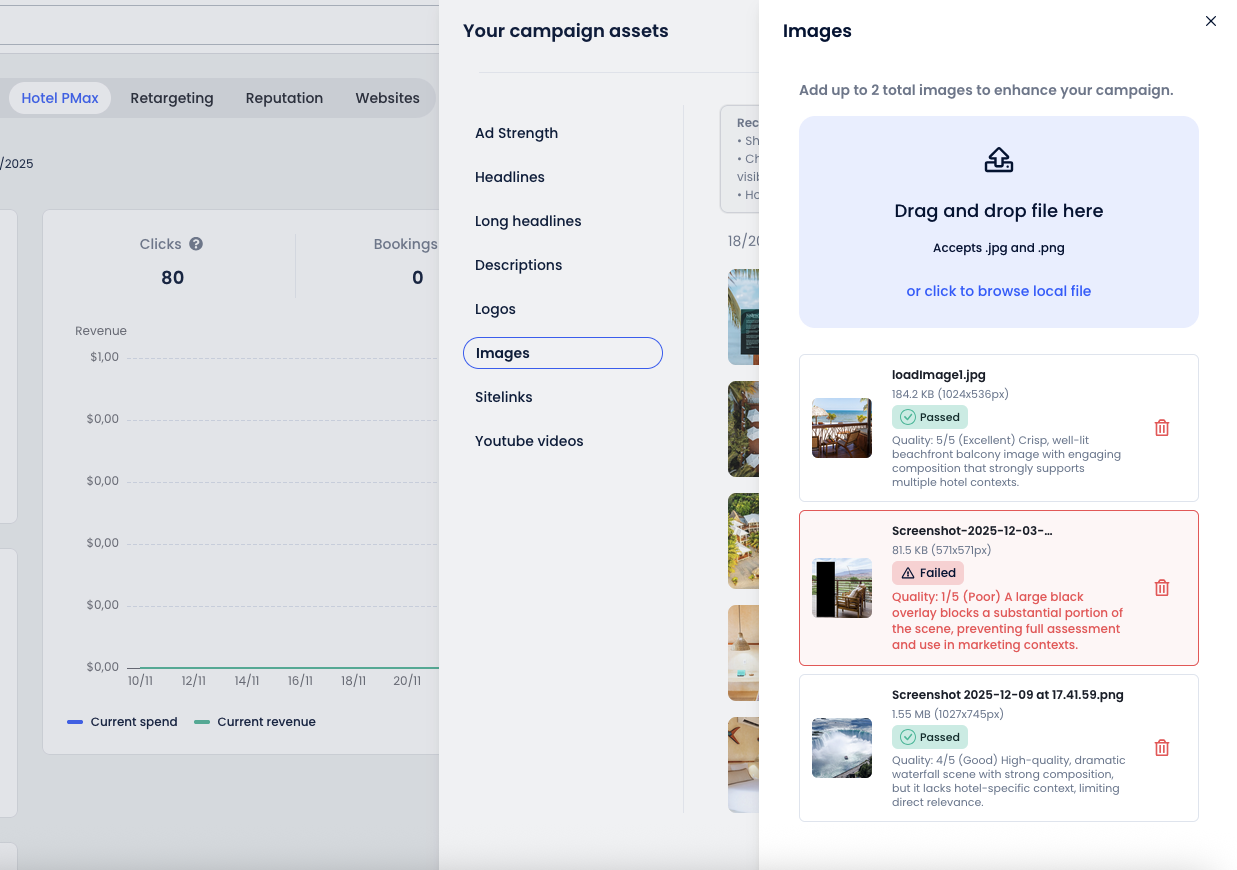Click the Passed badge on loadImage1.jpg

(929, 417)
